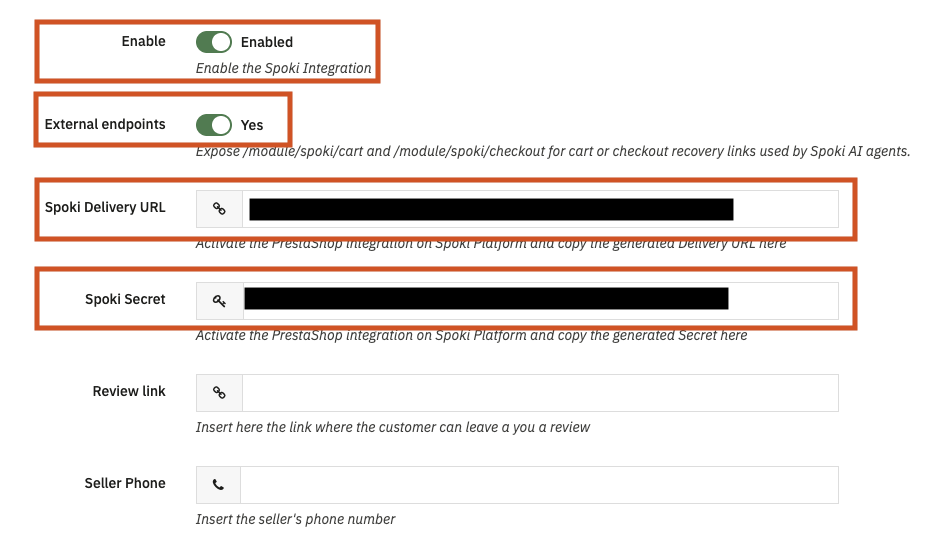Click the phone icon beside Seller Phone
The height and width of the screenshot is (552, 933).
219,485
